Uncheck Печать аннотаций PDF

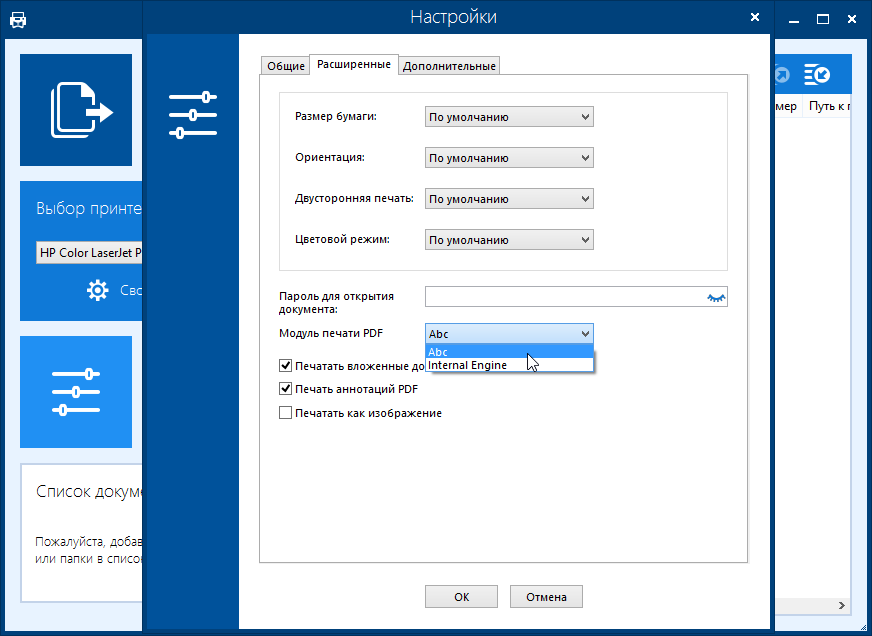click(x=285, y=389)
